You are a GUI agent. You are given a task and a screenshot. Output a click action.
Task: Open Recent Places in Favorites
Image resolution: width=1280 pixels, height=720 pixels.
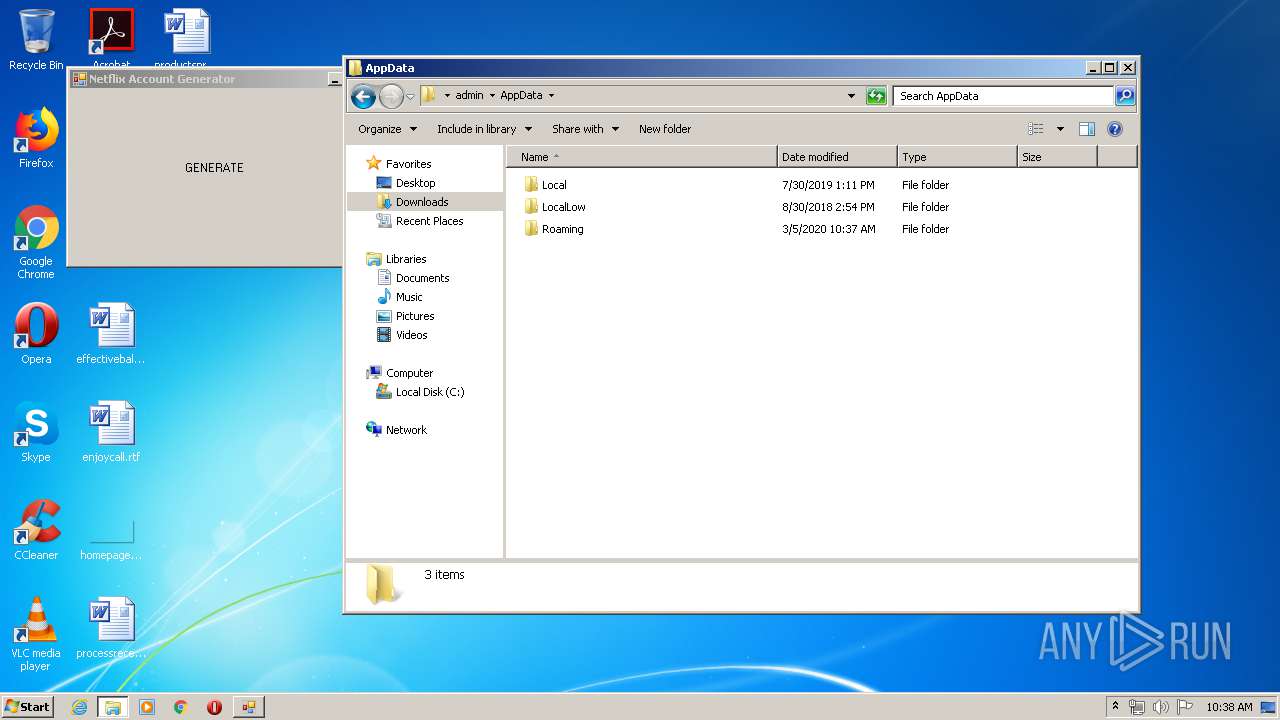click(x=420, y=221)
